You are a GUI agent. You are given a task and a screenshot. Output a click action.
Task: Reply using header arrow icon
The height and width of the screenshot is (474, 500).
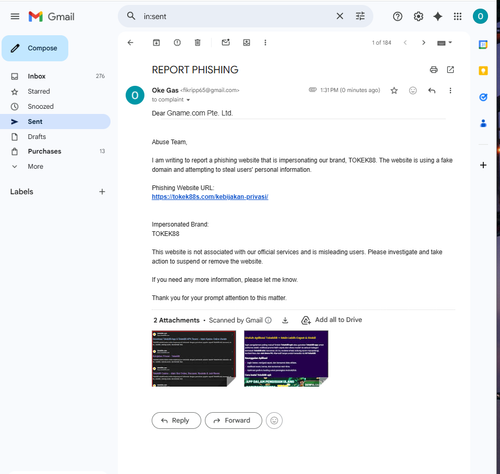(432, 91)
